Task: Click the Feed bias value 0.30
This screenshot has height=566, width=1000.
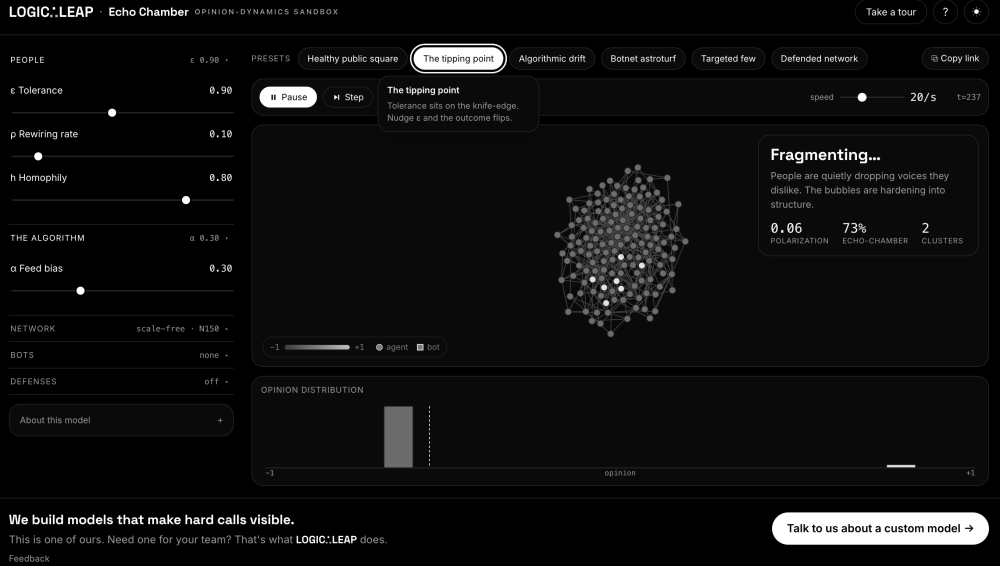Action: [221, 269]
